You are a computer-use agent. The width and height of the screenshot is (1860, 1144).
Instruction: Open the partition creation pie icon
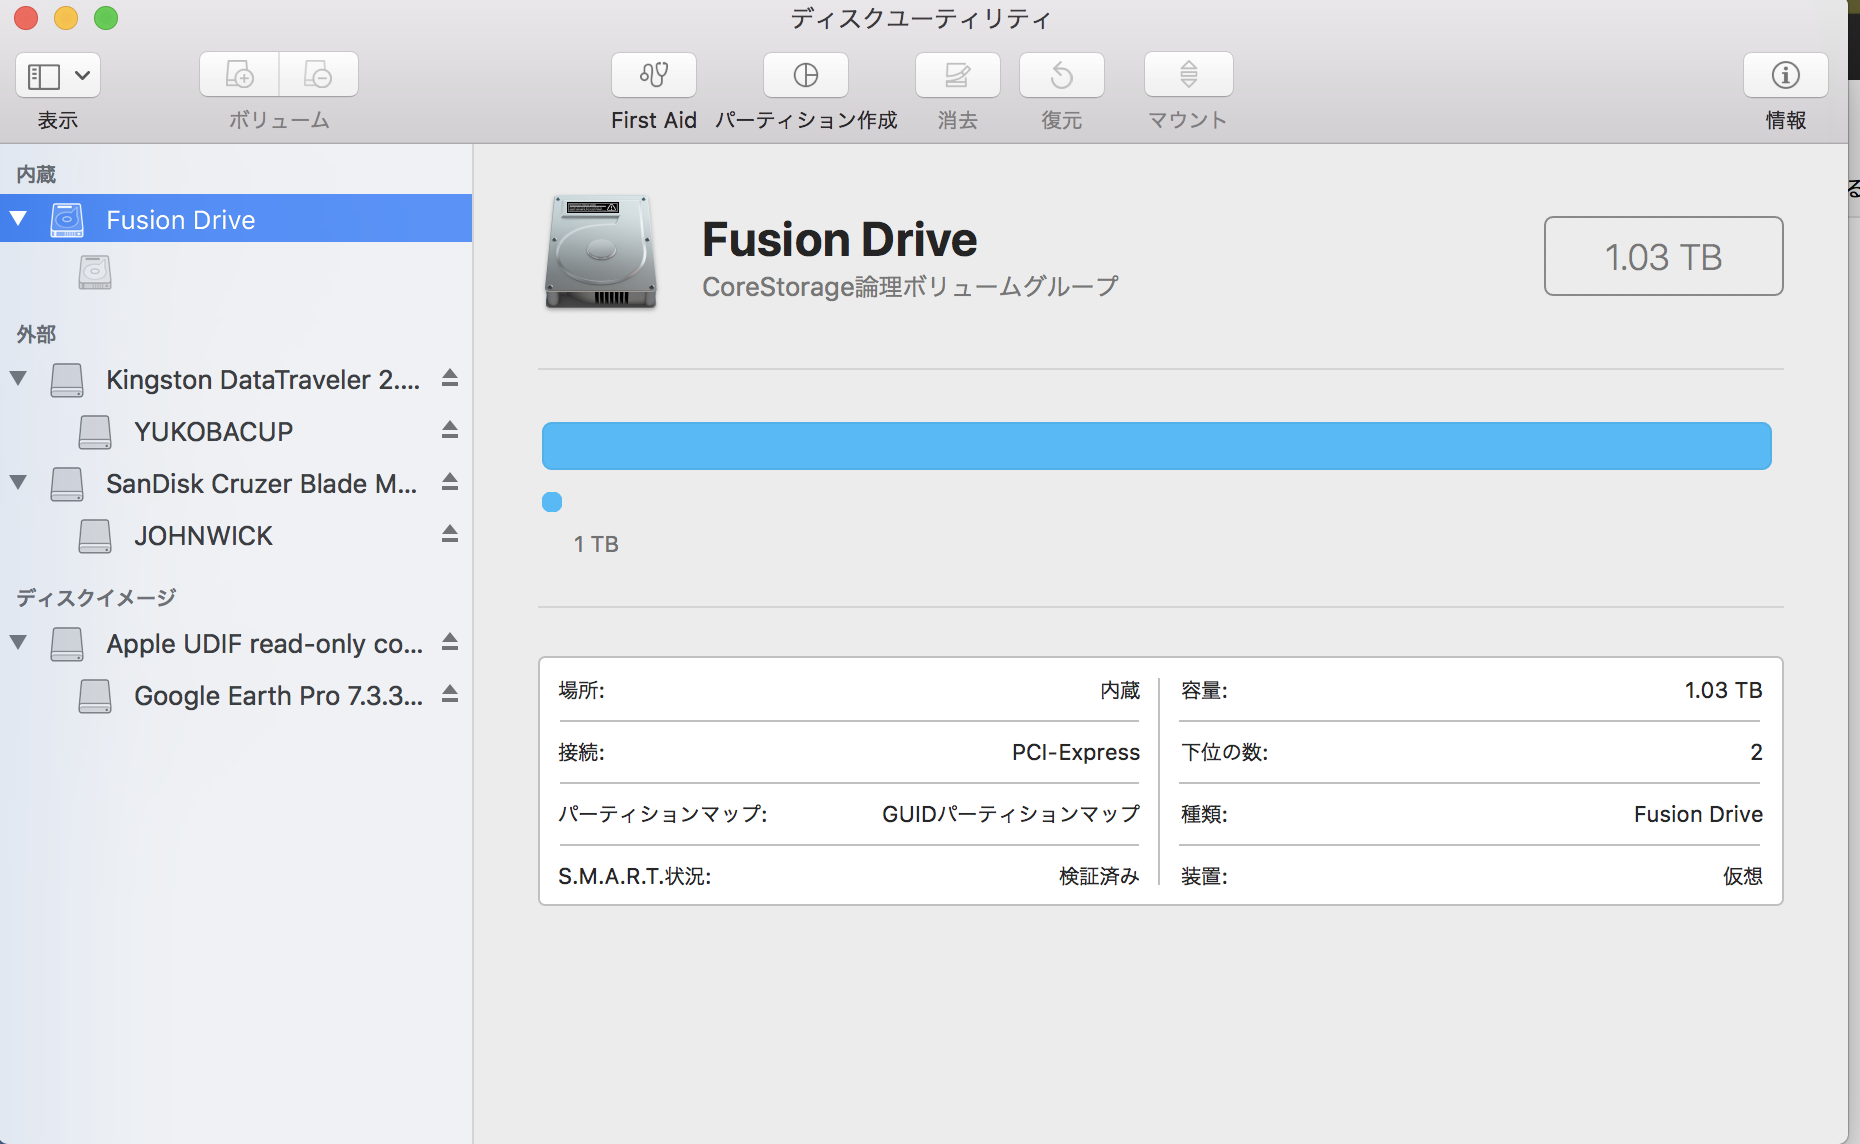(x=805, y=75)
